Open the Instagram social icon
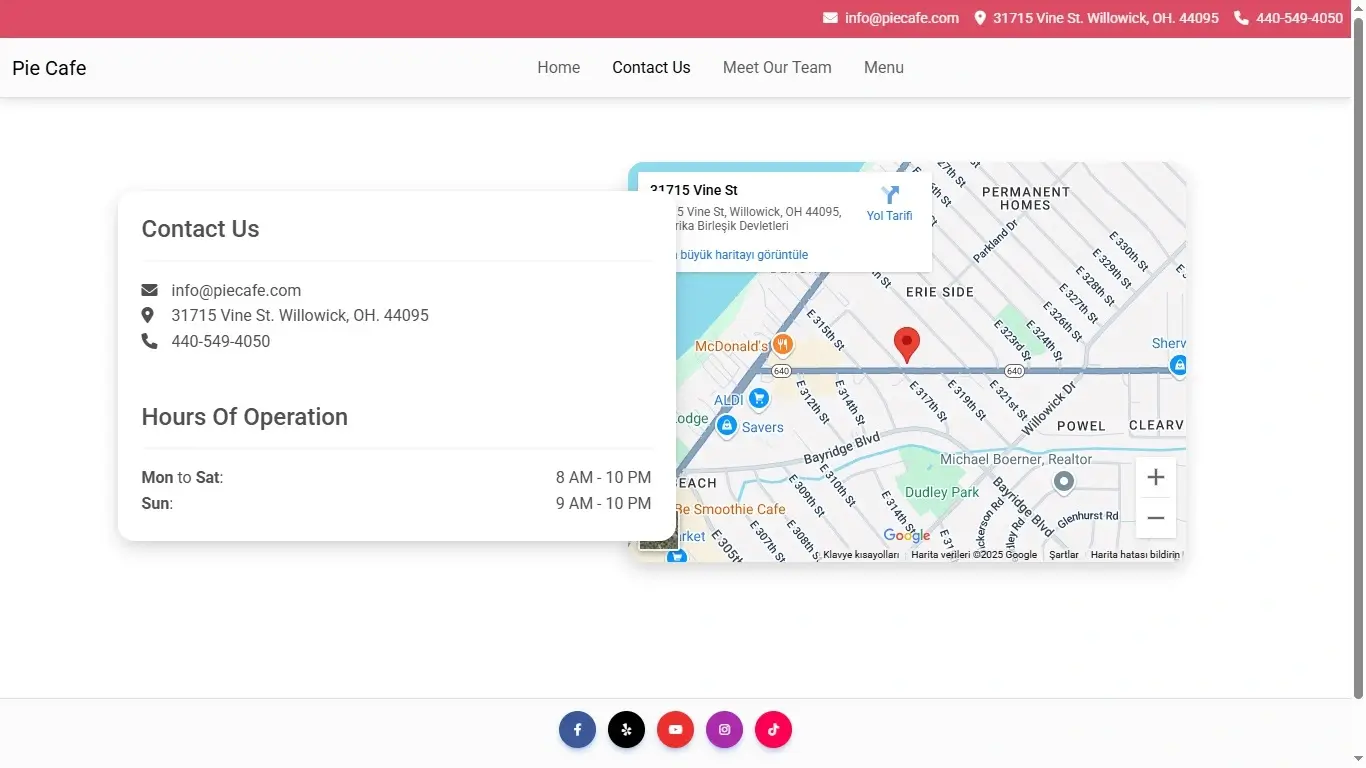This screenshot has width=1366, height=768. point(724,729)
